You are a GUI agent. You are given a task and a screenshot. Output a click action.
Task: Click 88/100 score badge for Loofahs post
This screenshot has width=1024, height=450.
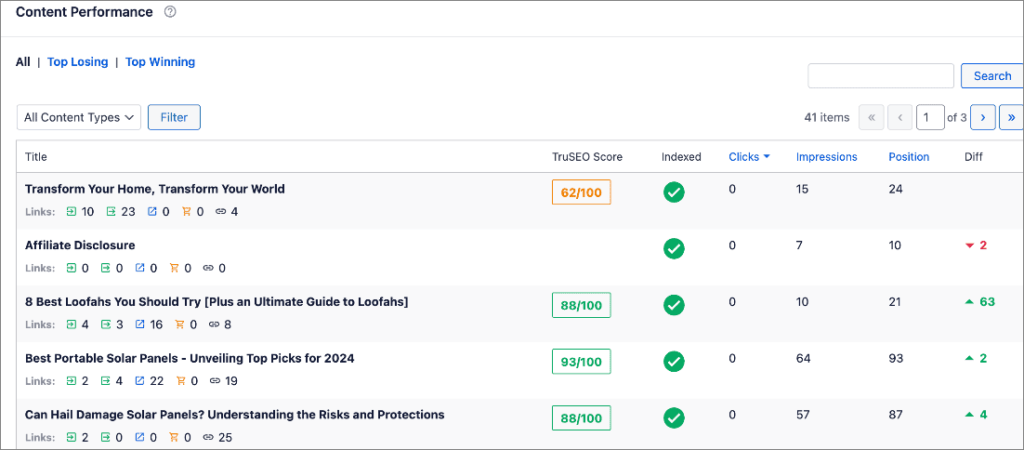pyautogui.click(x=581, y=305)
